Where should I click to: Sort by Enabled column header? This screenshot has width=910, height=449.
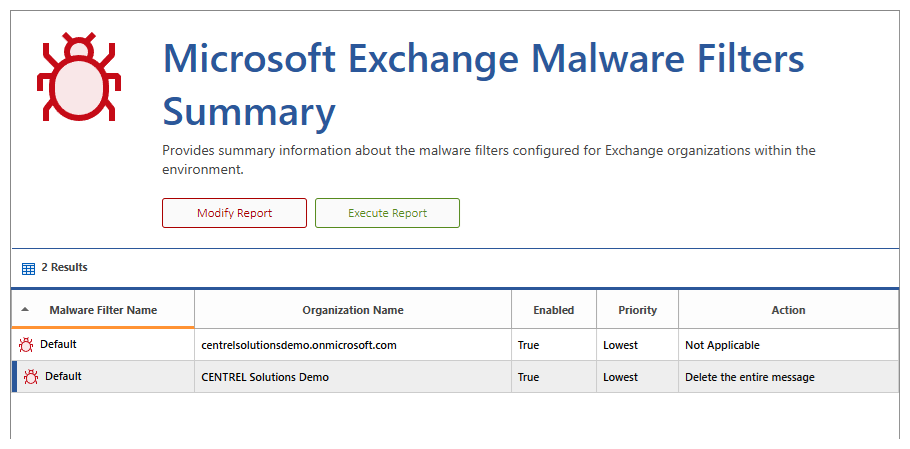[554, 310]
